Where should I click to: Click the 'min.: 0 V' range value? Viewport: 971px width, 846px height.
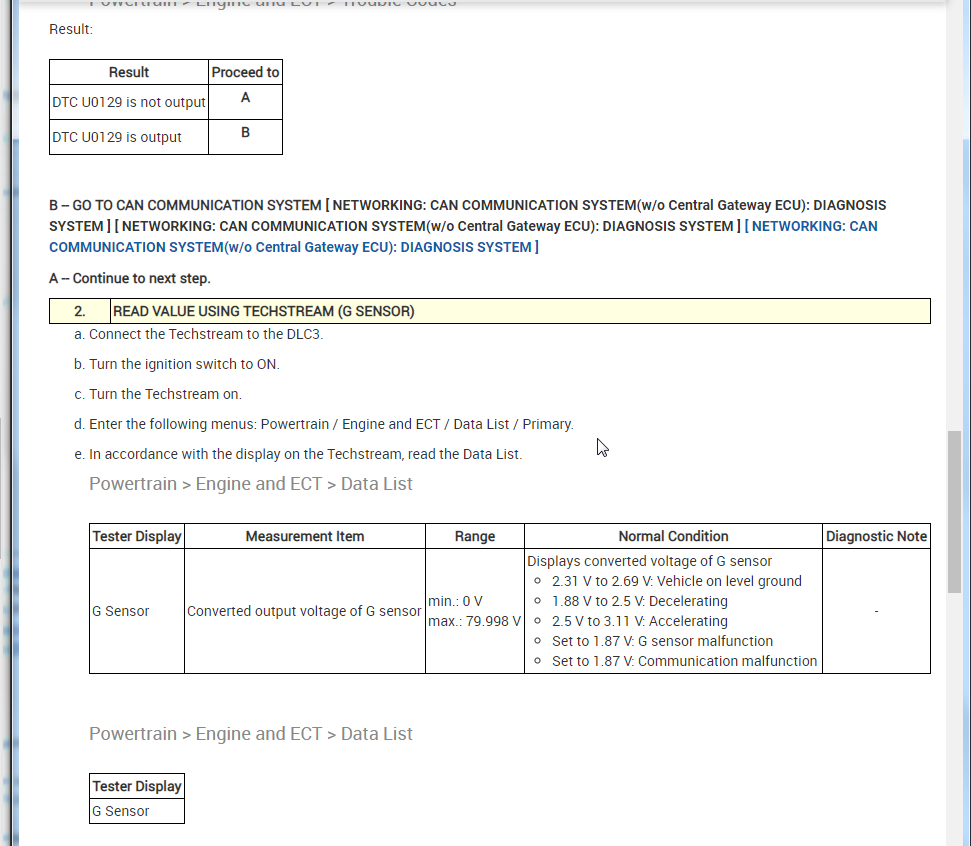click(455, 601)
